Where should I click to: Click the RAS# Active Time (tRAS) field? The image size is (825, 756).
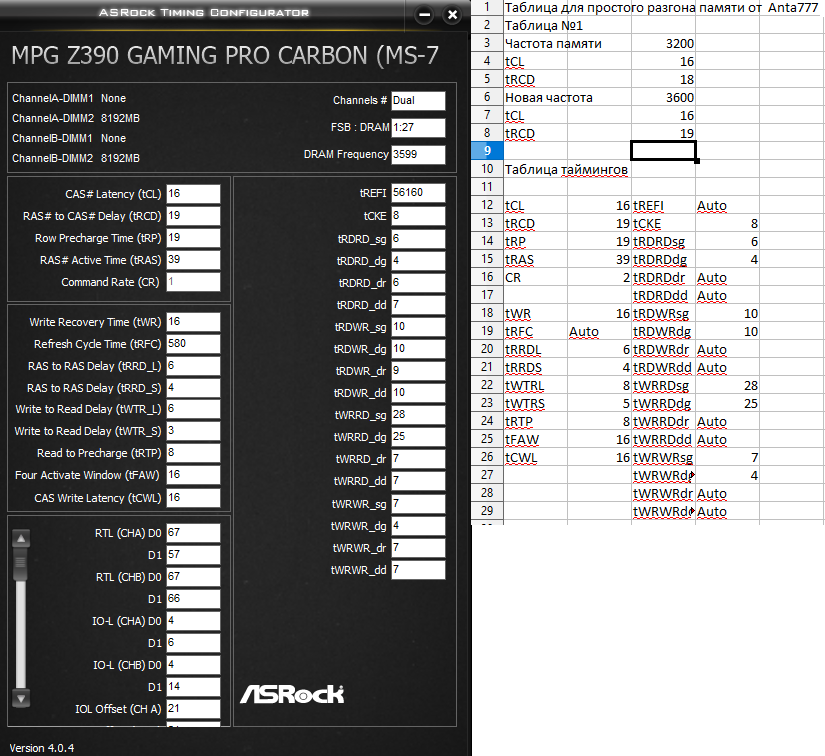(x=193, y=260)
